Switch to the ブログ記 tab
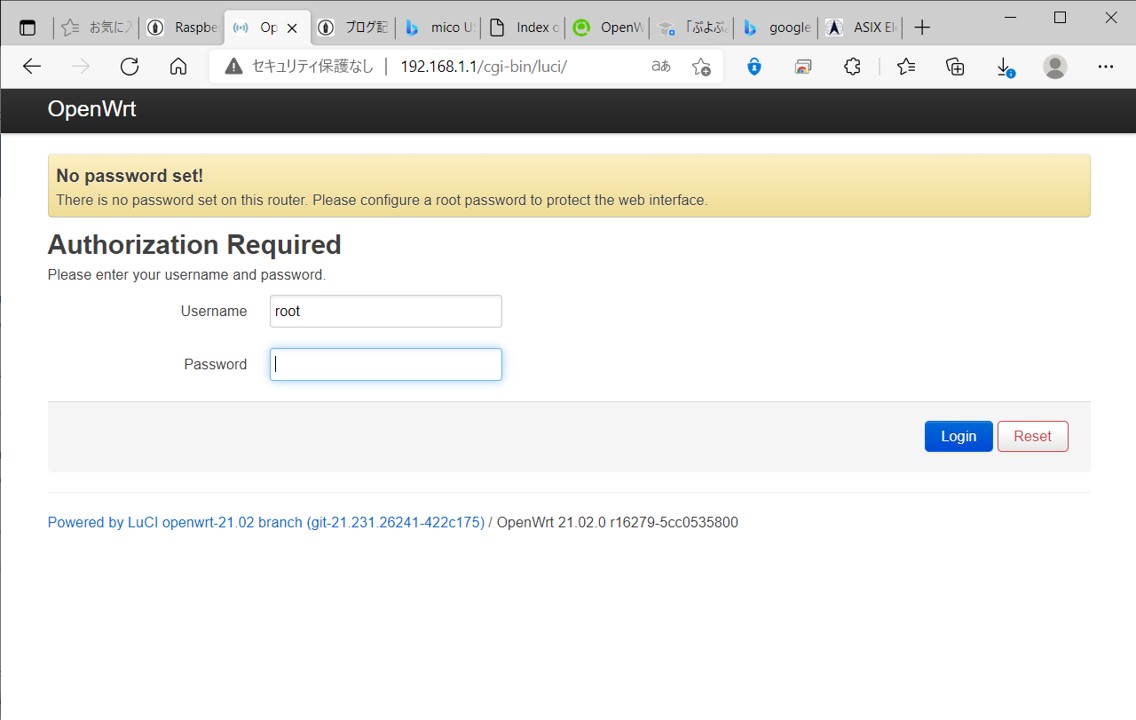The height and width of the screenshot is (720, 1136). [354, 28]
